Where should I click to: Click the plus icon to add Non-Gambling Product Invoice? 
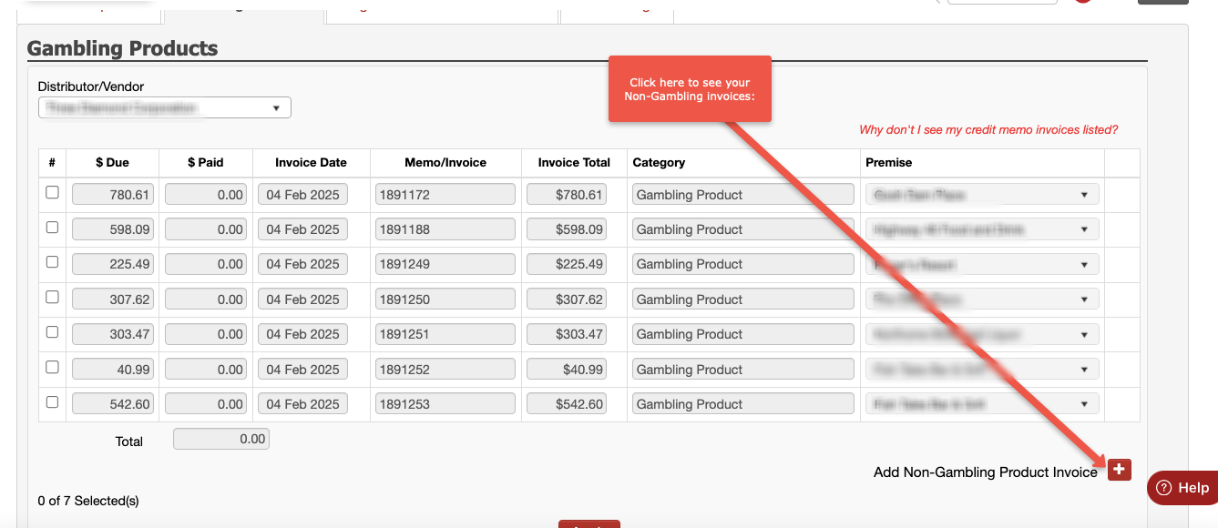[x=1120, y=469]
